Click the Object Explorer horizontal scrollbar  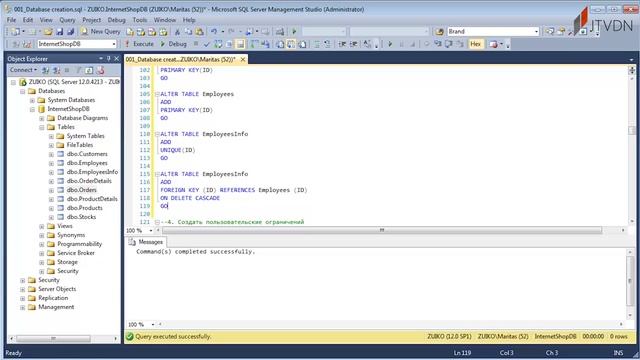[53, 339]
